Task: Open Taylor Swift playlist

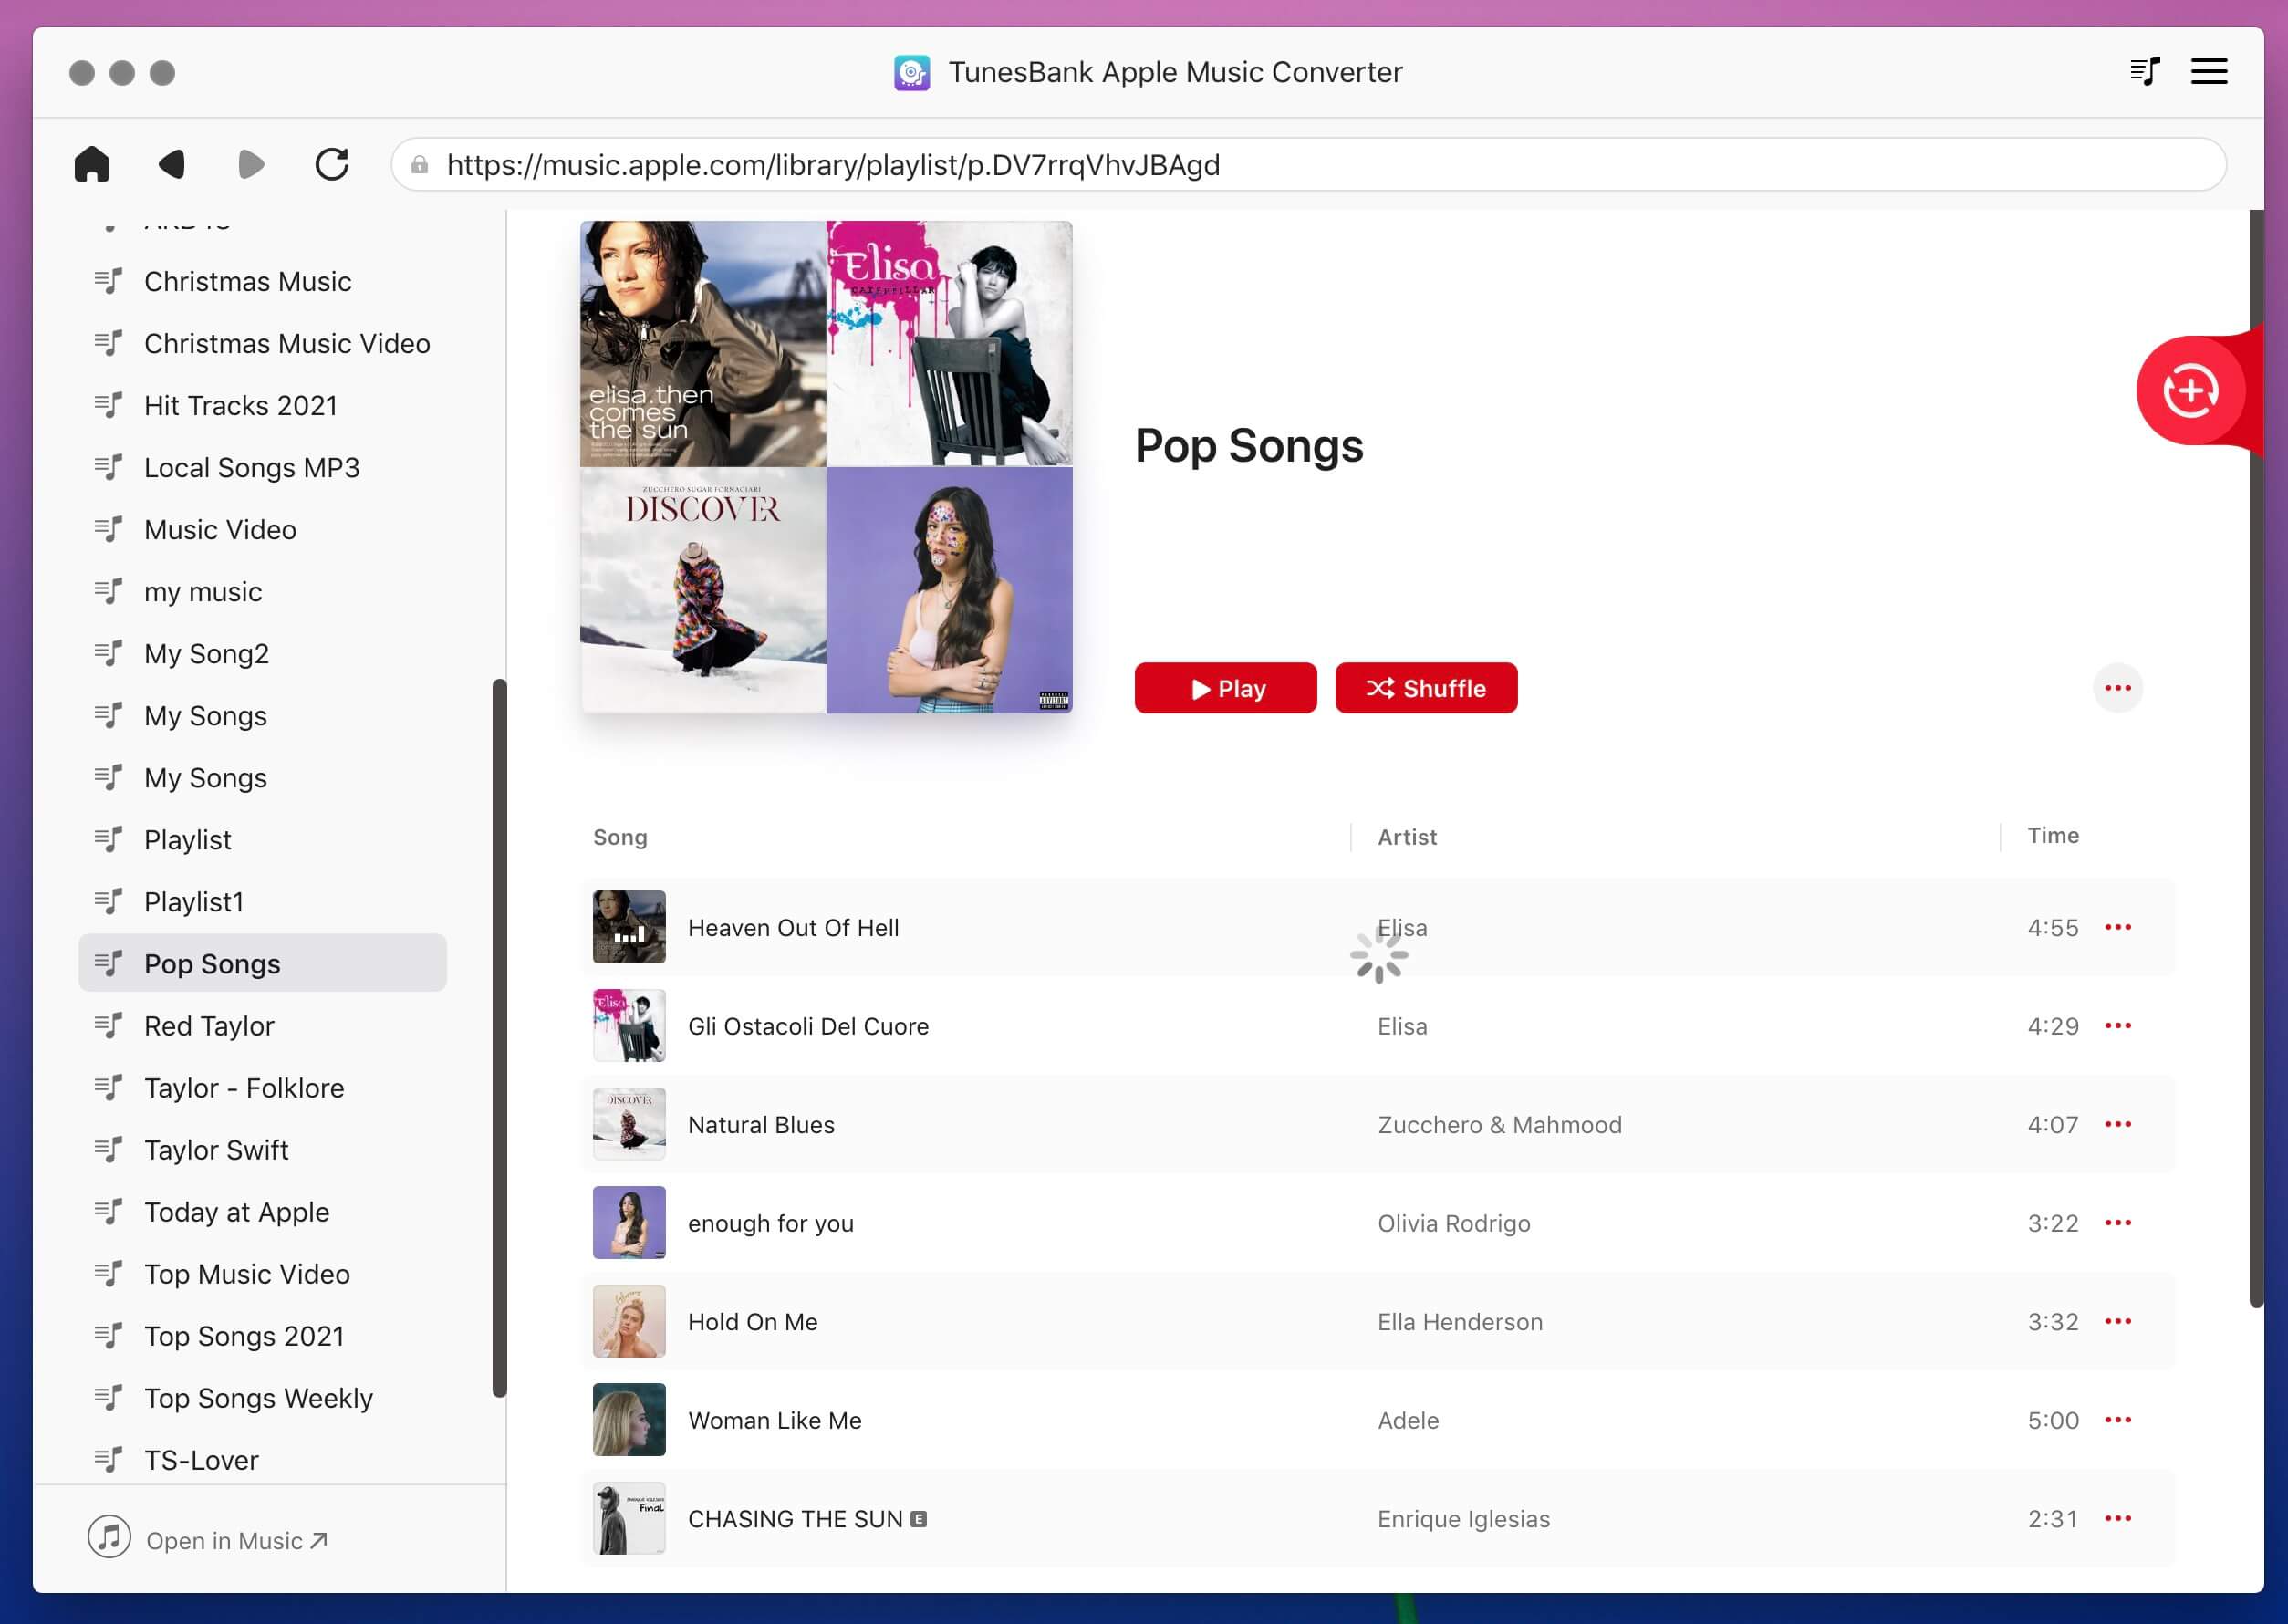Action: pyautogui.click(x=263, y=1150)
